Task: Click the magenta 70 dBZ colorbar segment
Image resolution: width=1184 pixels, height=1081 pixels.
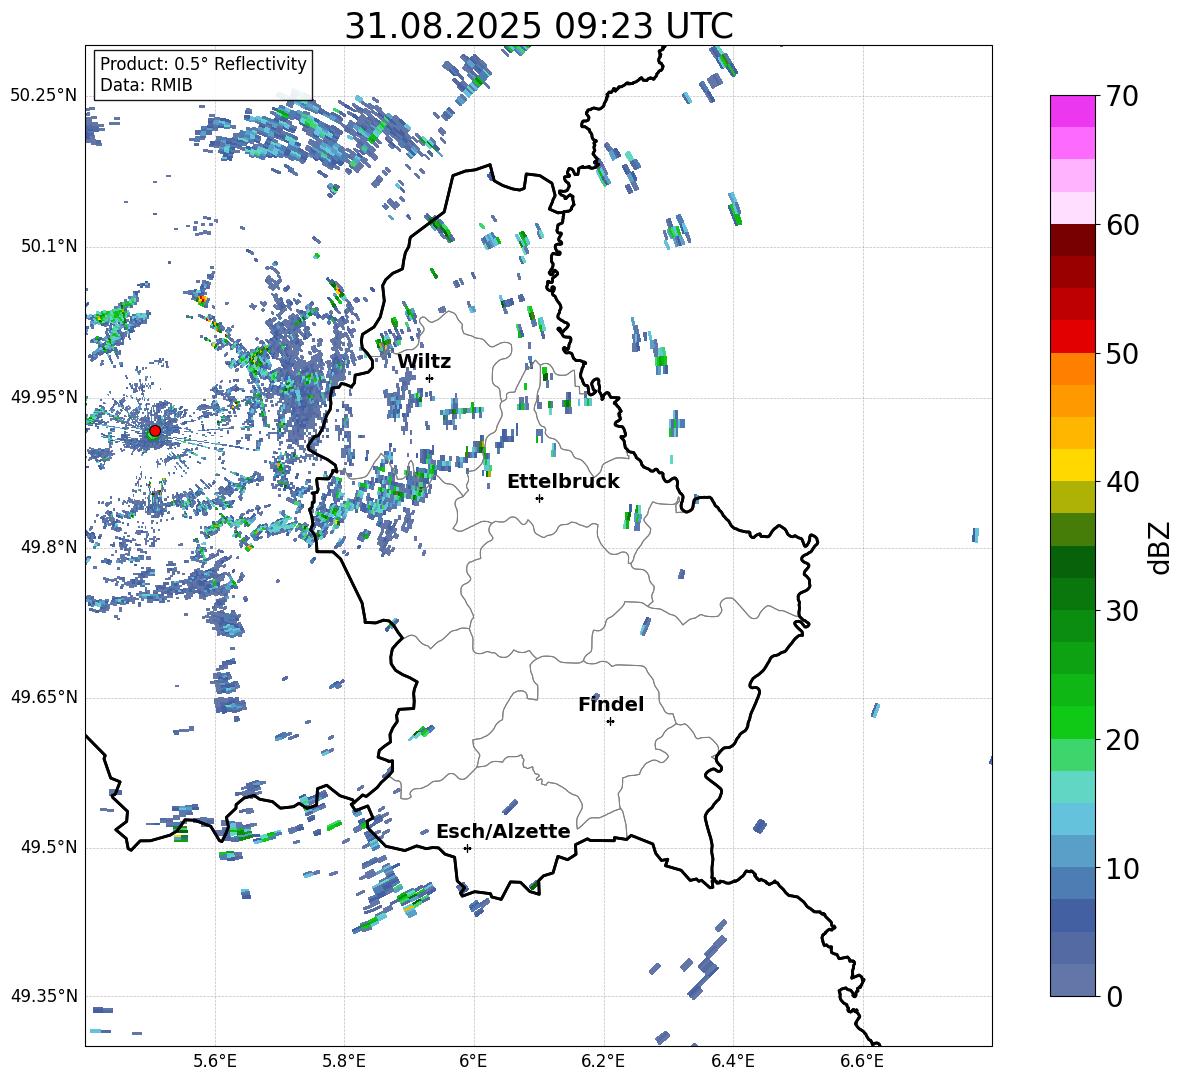Action: click(1072, 111)
